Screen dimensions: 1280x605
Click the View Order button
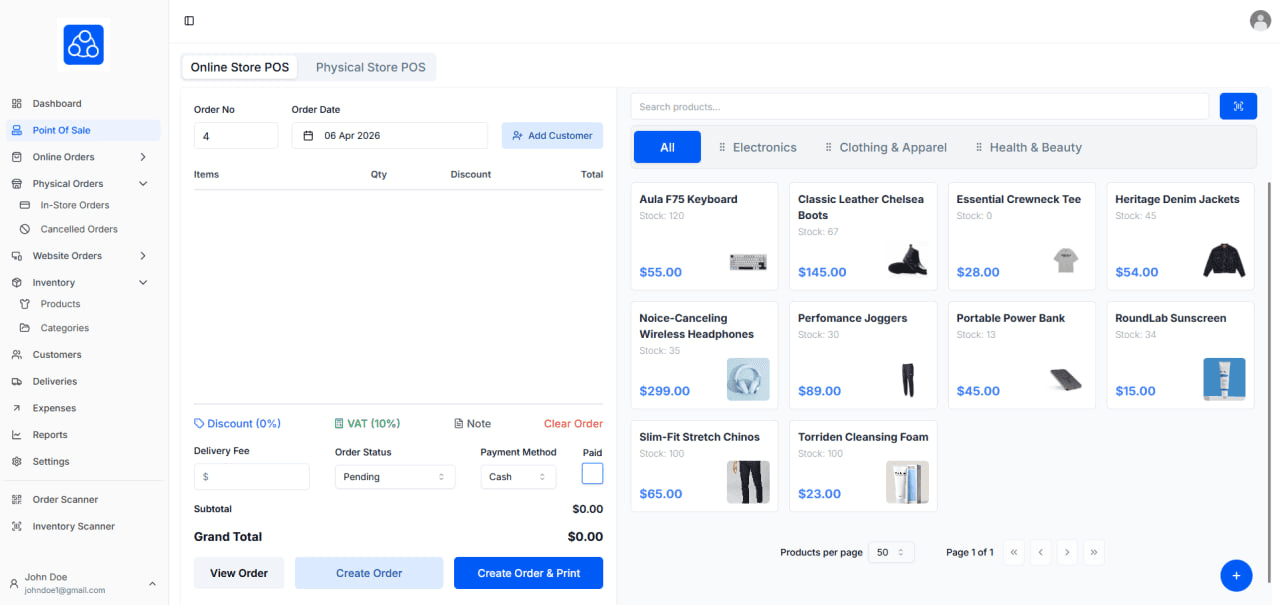[239, 573]
